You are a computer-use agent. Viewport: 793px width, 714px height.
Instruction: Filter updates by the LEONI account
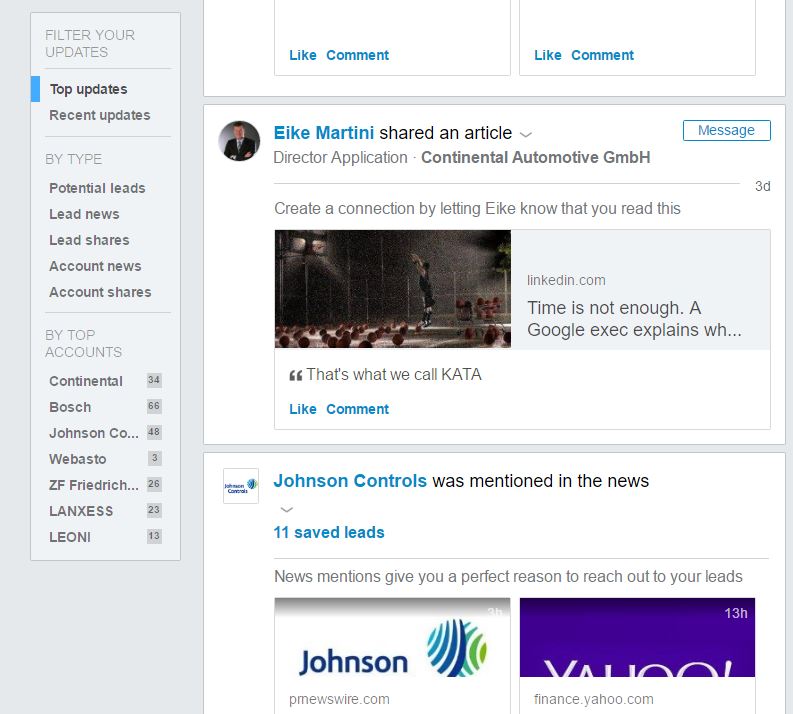[70, 537]
